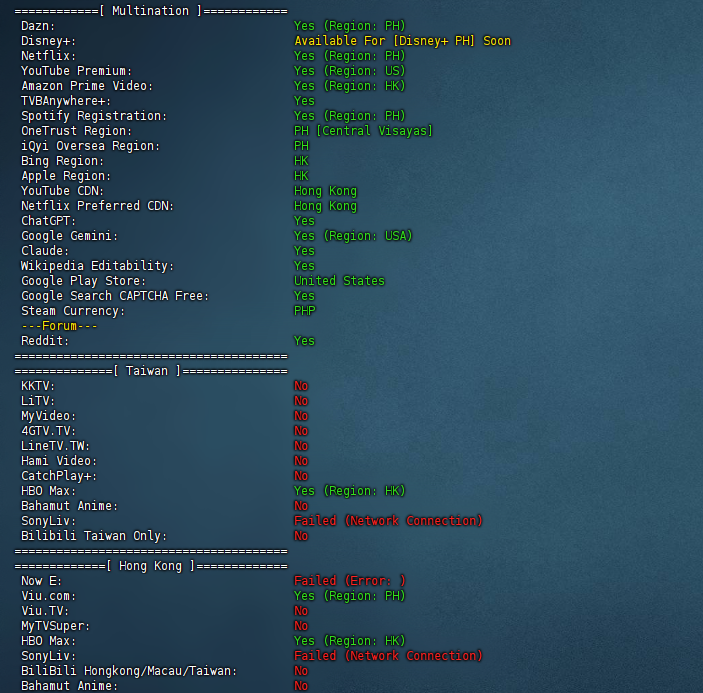Click the 'LiTV:' label

pos(38,401)
